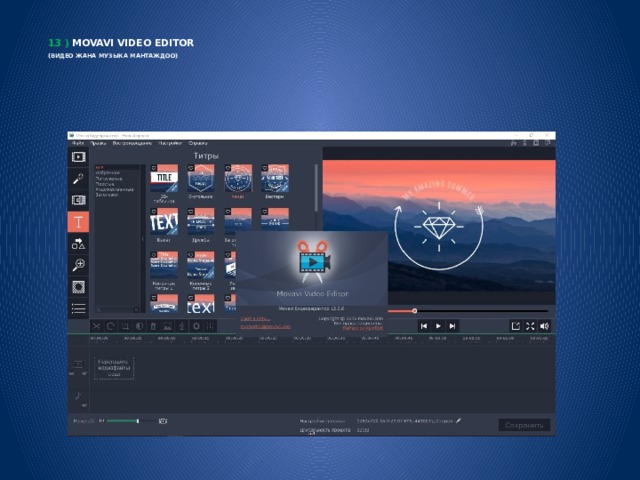640x480 pixels.
Task: Click the detach preview window icon
Action: pyautogui.click(x=516, y=326)
